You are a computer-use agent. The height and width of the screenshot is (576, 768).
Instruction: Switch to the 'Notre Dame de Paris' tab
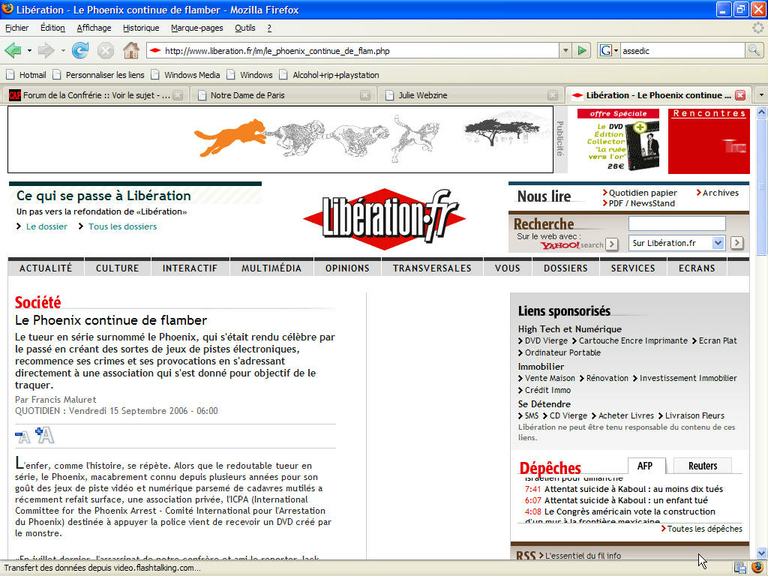click(283, 96)
